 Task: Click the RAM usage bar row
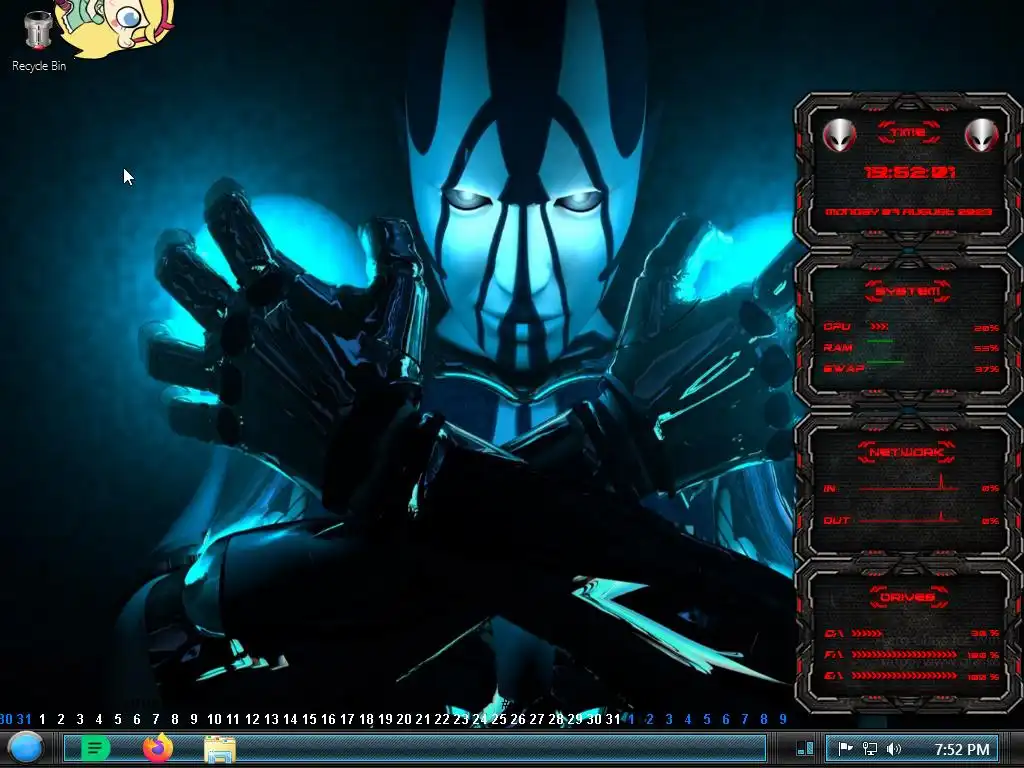tap(910, 347)
